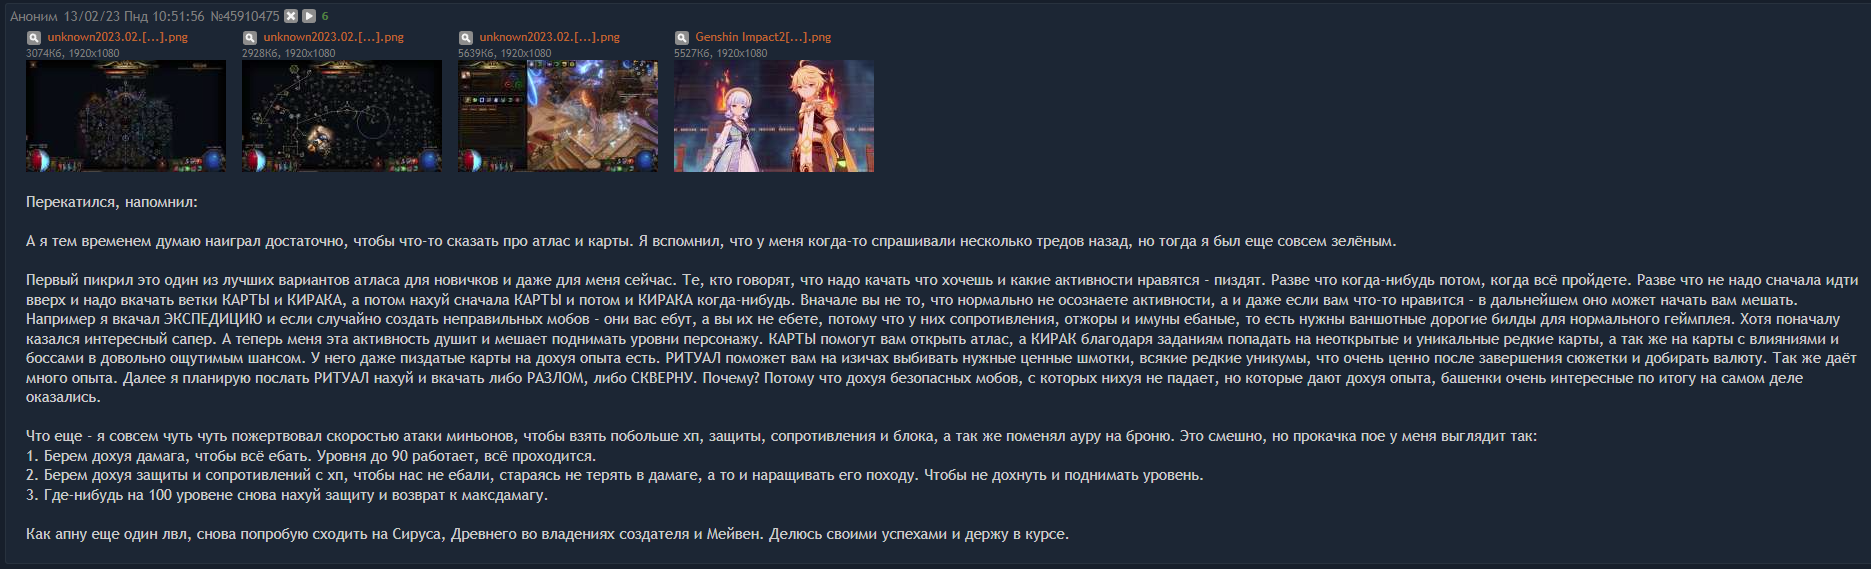Expand the first skill tree thumbnail
The height and width of the screenshot is (569, 1871).
(126, 116)
